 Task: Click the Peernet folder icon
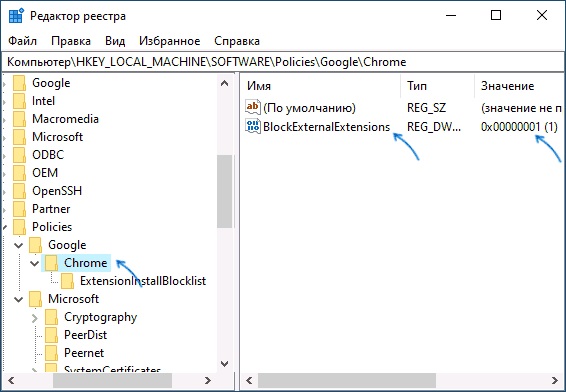click(51, 353)
